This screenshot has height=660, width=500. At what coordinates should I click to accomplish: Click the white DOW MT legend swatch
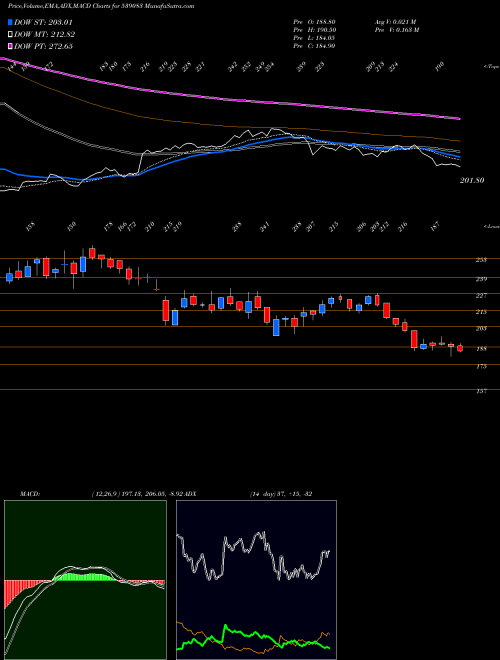click(10, 34)
